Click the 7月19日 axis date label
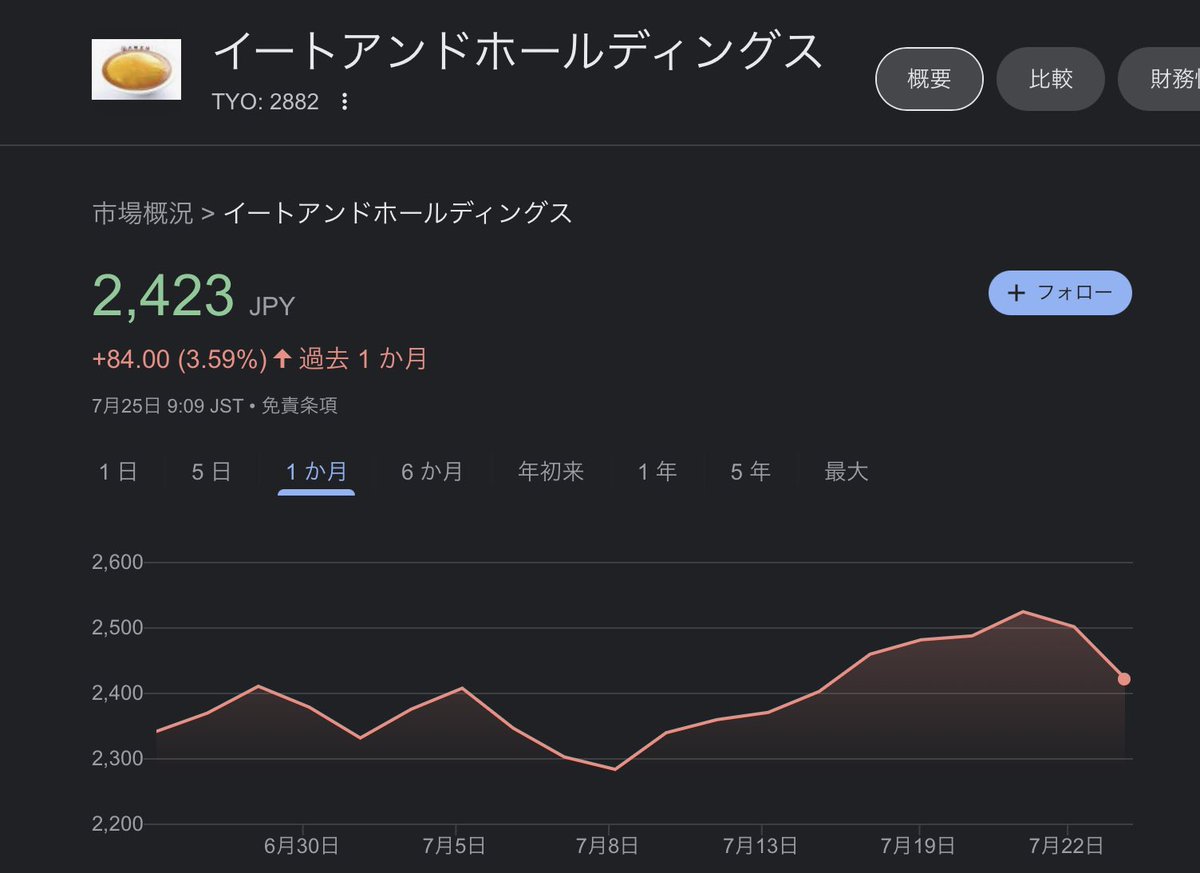This screenshot has width=1200, height=873. [x=918, y=846]
